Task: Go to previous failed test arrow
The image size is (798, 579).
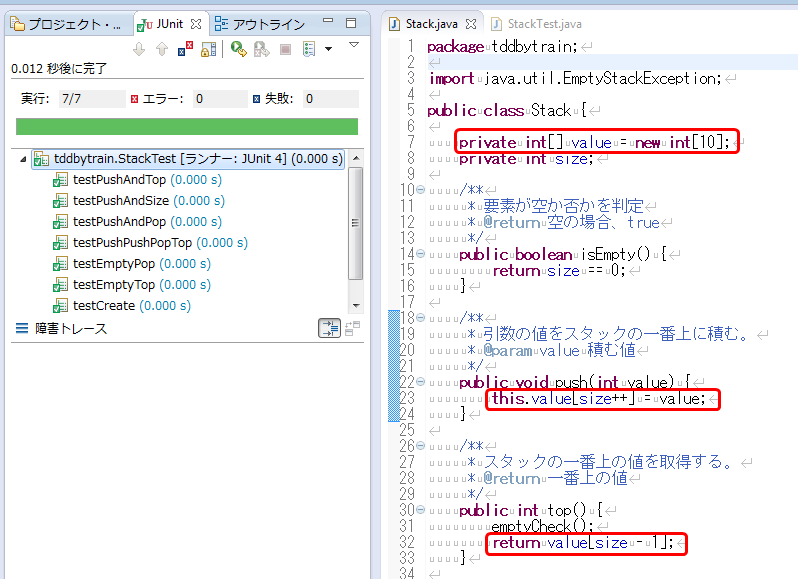Action: pos(162,49)
